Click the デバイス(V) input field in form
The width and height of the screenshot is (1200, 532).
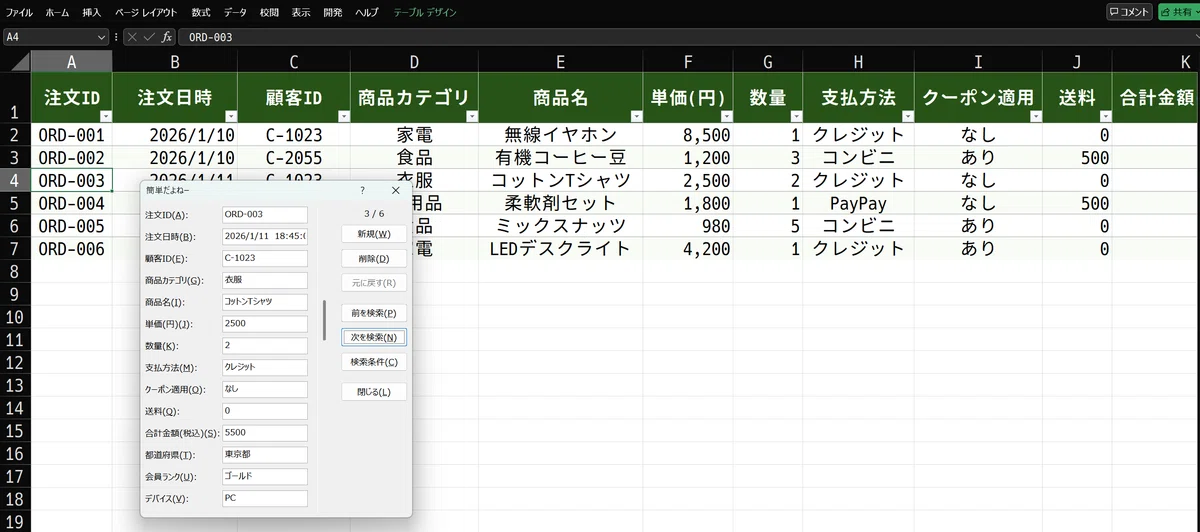click(264, 497)
